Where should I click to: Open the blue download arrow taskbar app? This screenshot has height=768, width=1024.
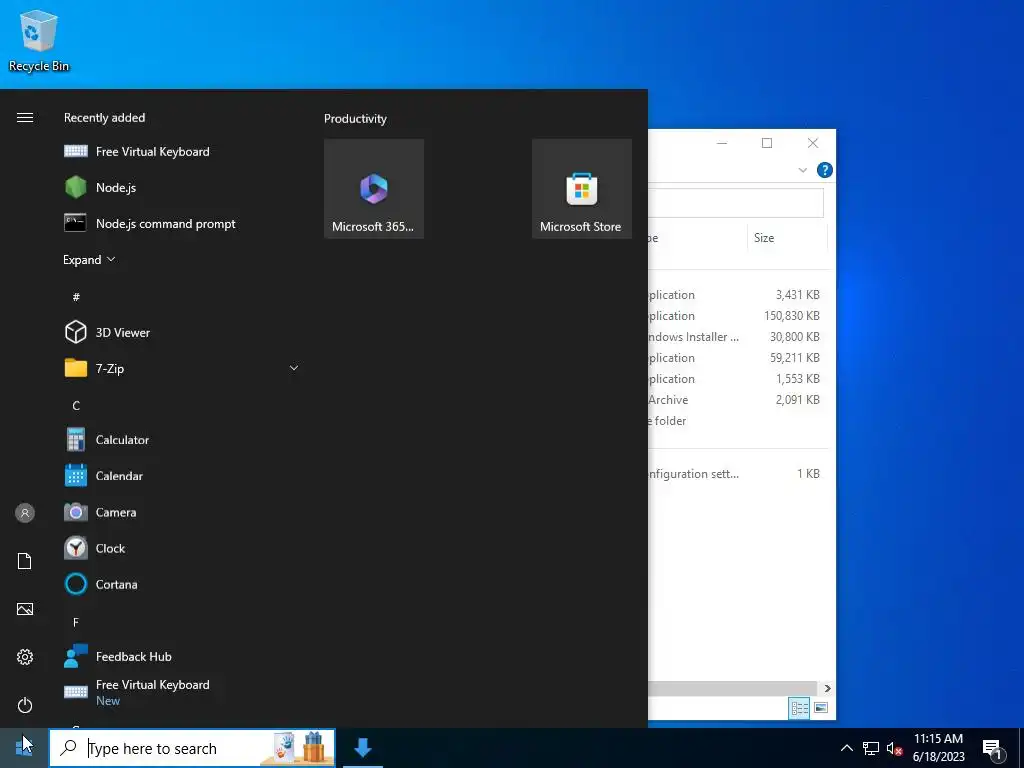pyautogui.click(x=363, y=748)
